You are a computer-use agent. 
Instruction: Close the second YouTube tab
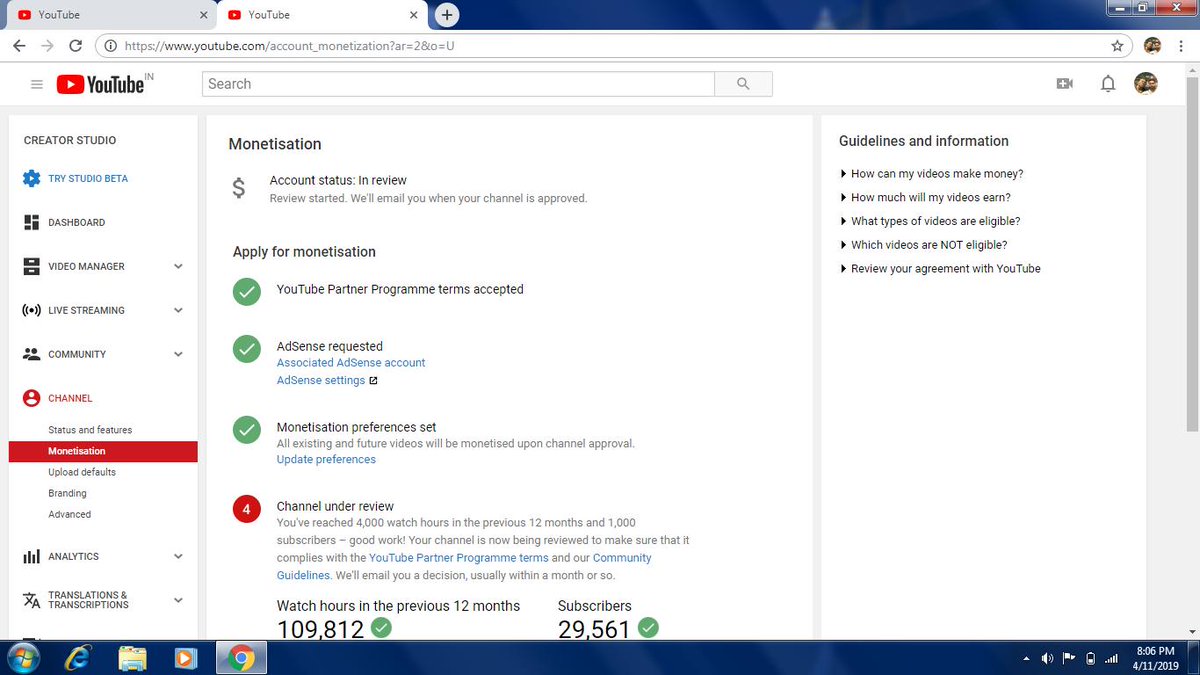point(414,15)
